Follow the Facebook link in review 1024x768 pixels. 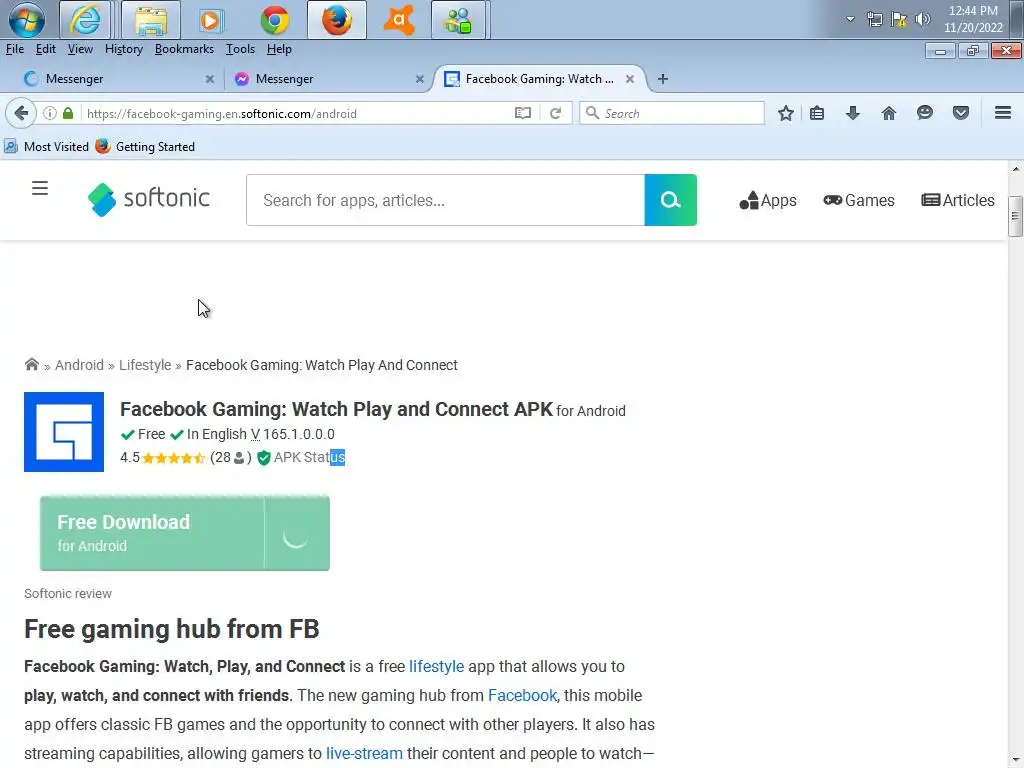[x=522, y=695]
